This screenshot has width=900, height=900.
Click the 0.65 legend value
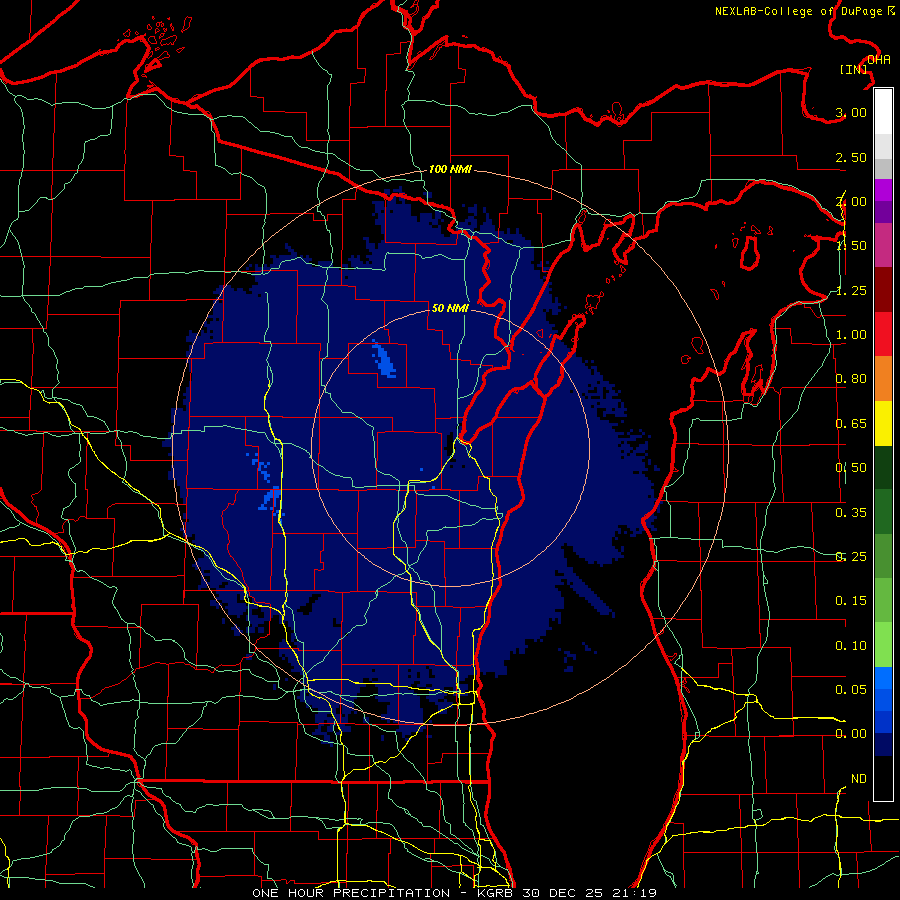851,424
